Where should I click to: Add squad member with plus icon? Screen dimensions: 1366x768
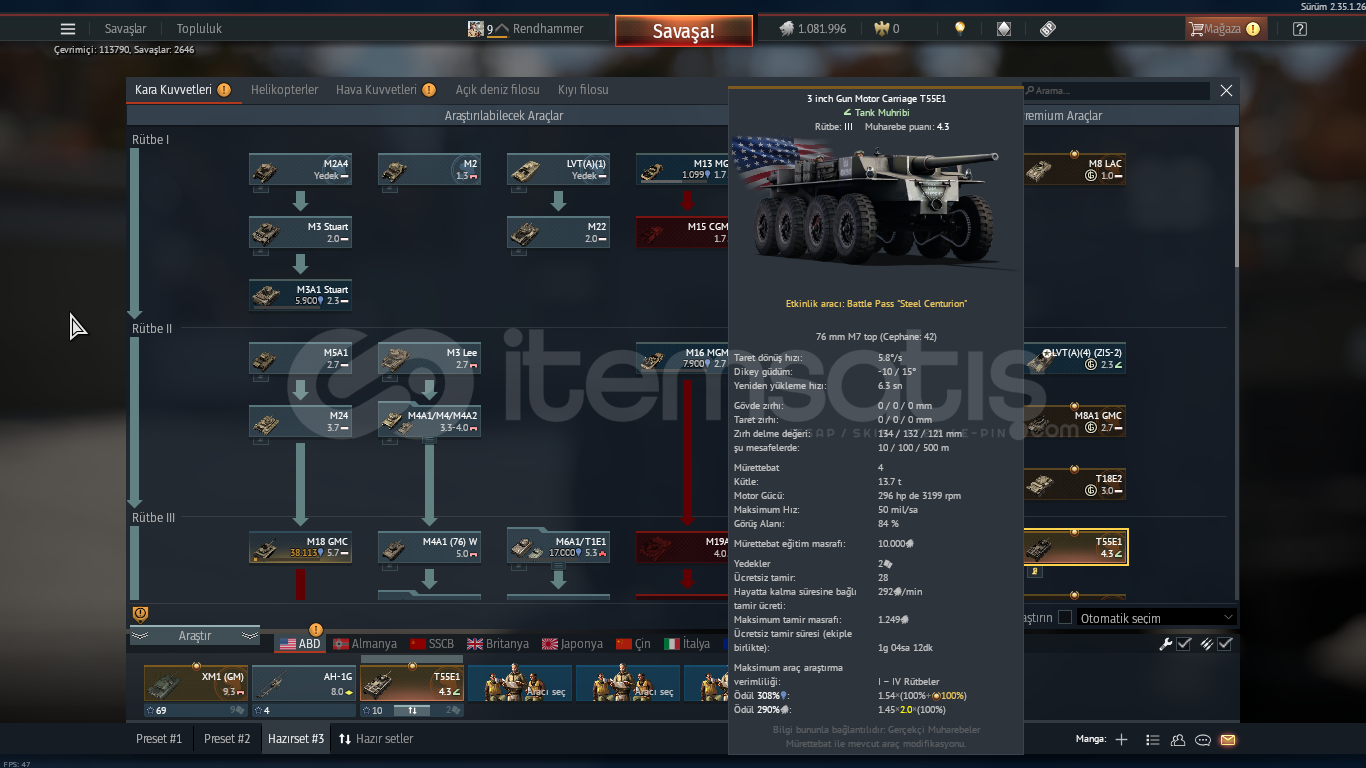click(x=1121, y=740)
